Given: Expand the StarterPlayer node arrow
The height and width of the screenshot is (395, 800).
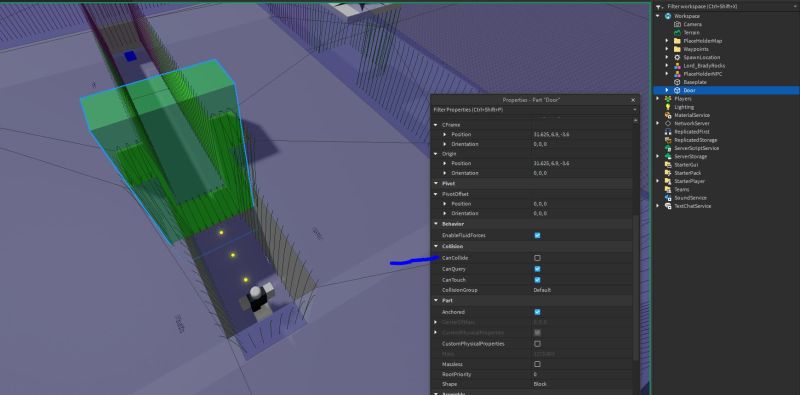Looking at the screenshot, I should [x=658, y=181].
